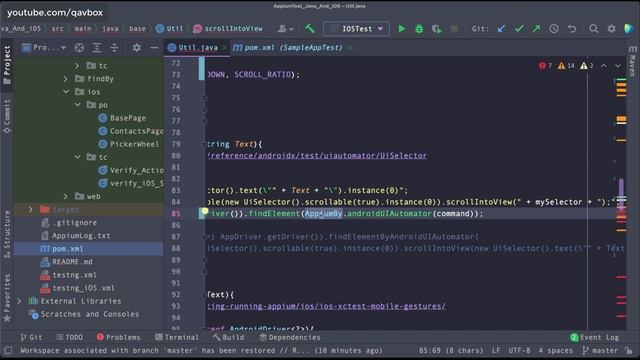Open the Build tool window

[x=228, y=337]
